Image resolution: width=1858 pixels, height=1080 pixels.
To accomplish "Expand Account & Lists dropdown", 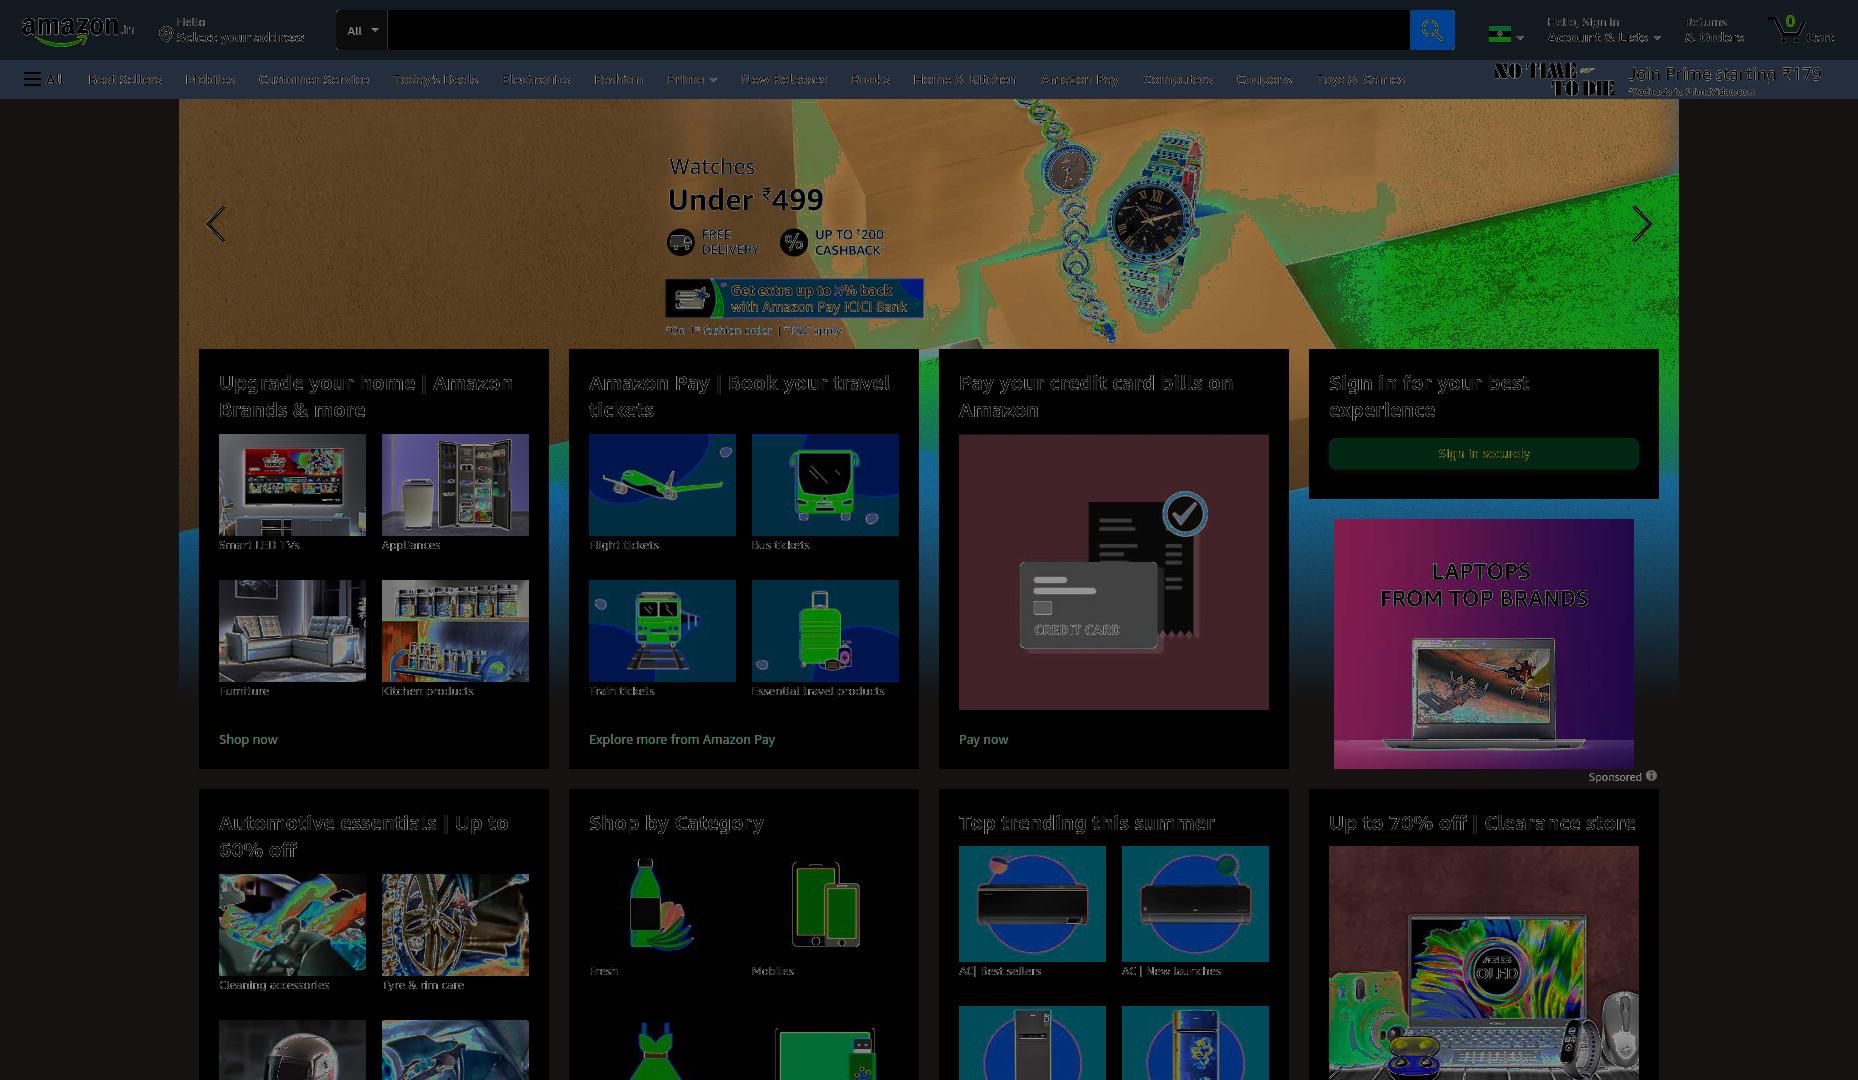I will click(1604, 30).
